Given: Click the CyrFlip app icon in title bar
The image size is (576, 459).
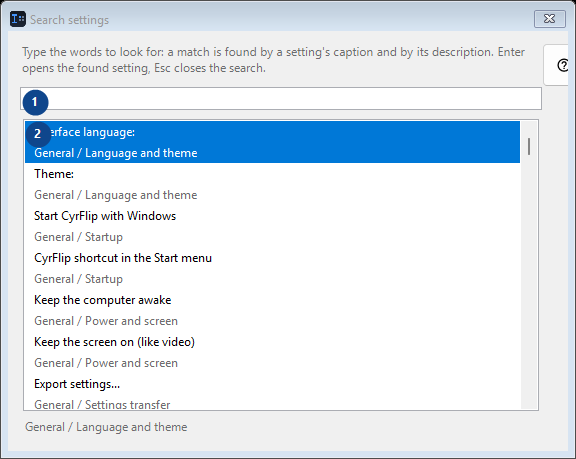Looking at the screenshot, I should [18, 19].
